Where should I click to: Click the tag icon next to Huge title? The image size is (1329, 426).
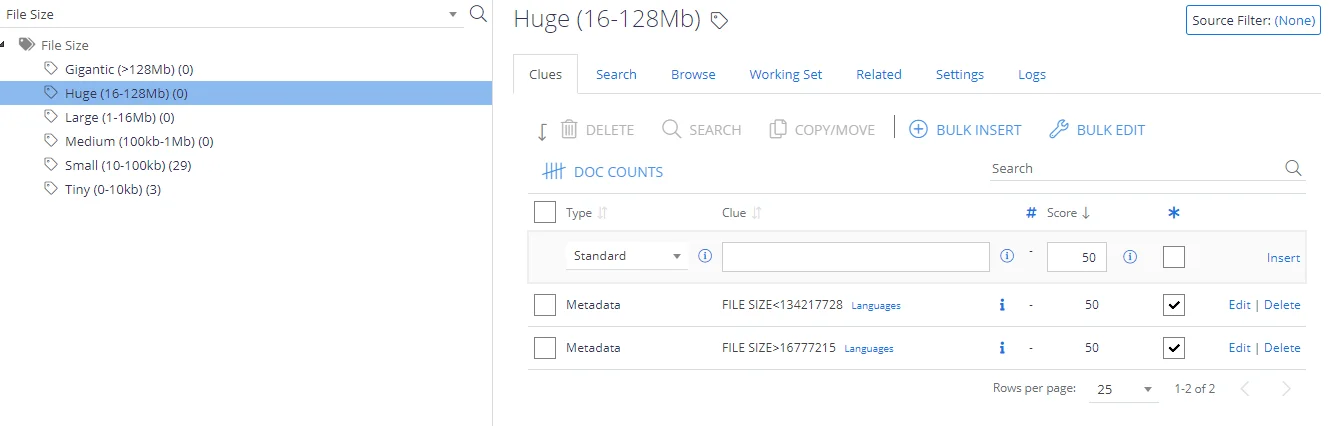[x=718, y=20]
